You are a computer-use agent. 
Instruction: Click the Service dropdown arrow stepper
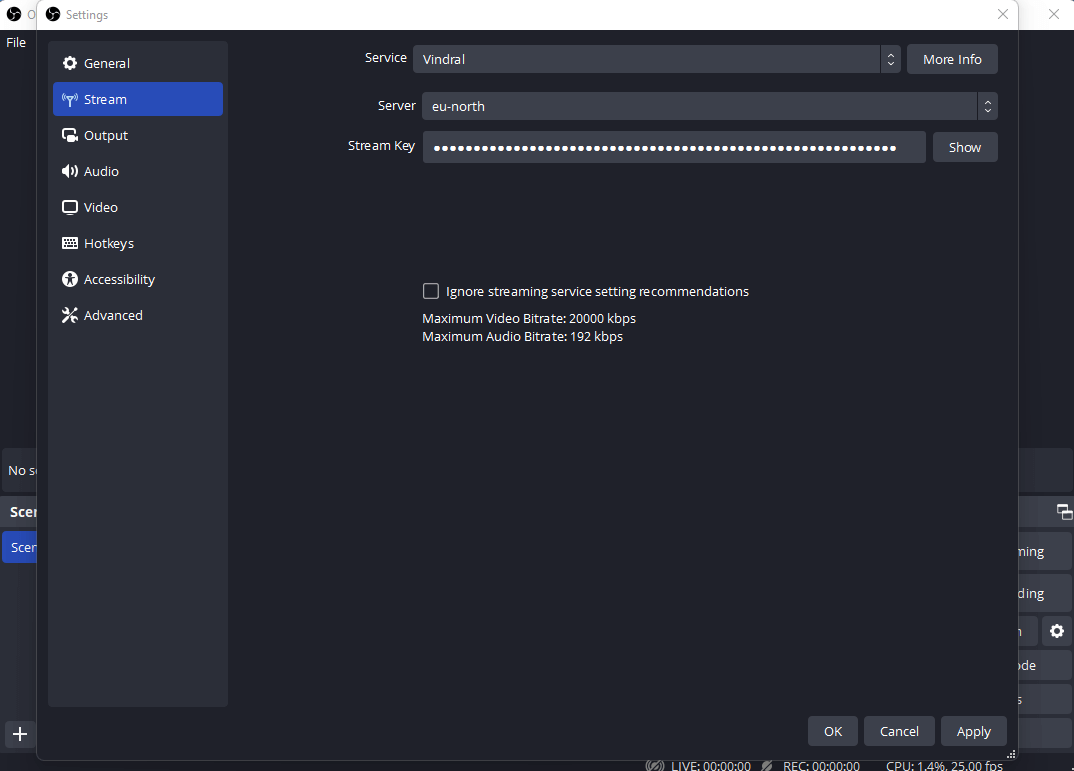tap(890, 59)
